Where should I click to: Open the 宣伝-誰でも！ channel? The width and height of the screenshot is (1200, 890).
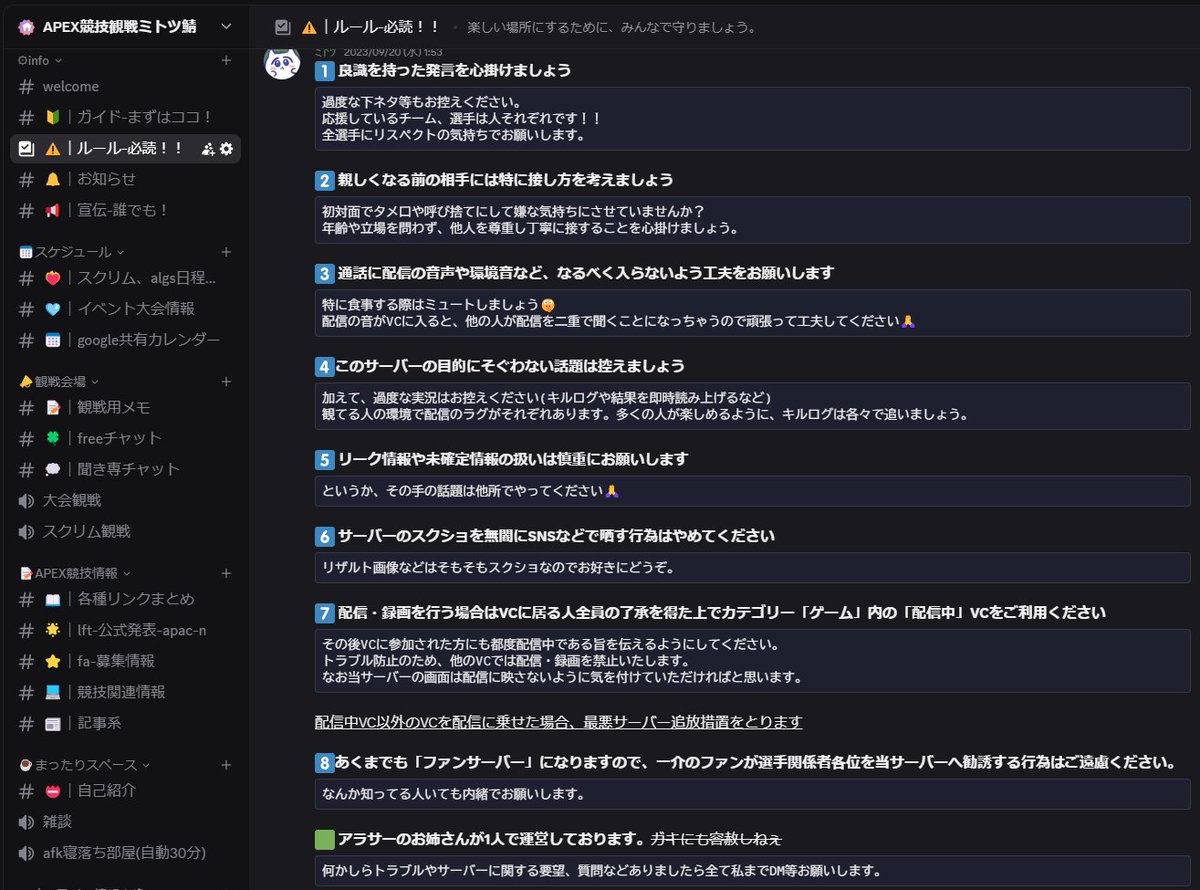point(125,210)
